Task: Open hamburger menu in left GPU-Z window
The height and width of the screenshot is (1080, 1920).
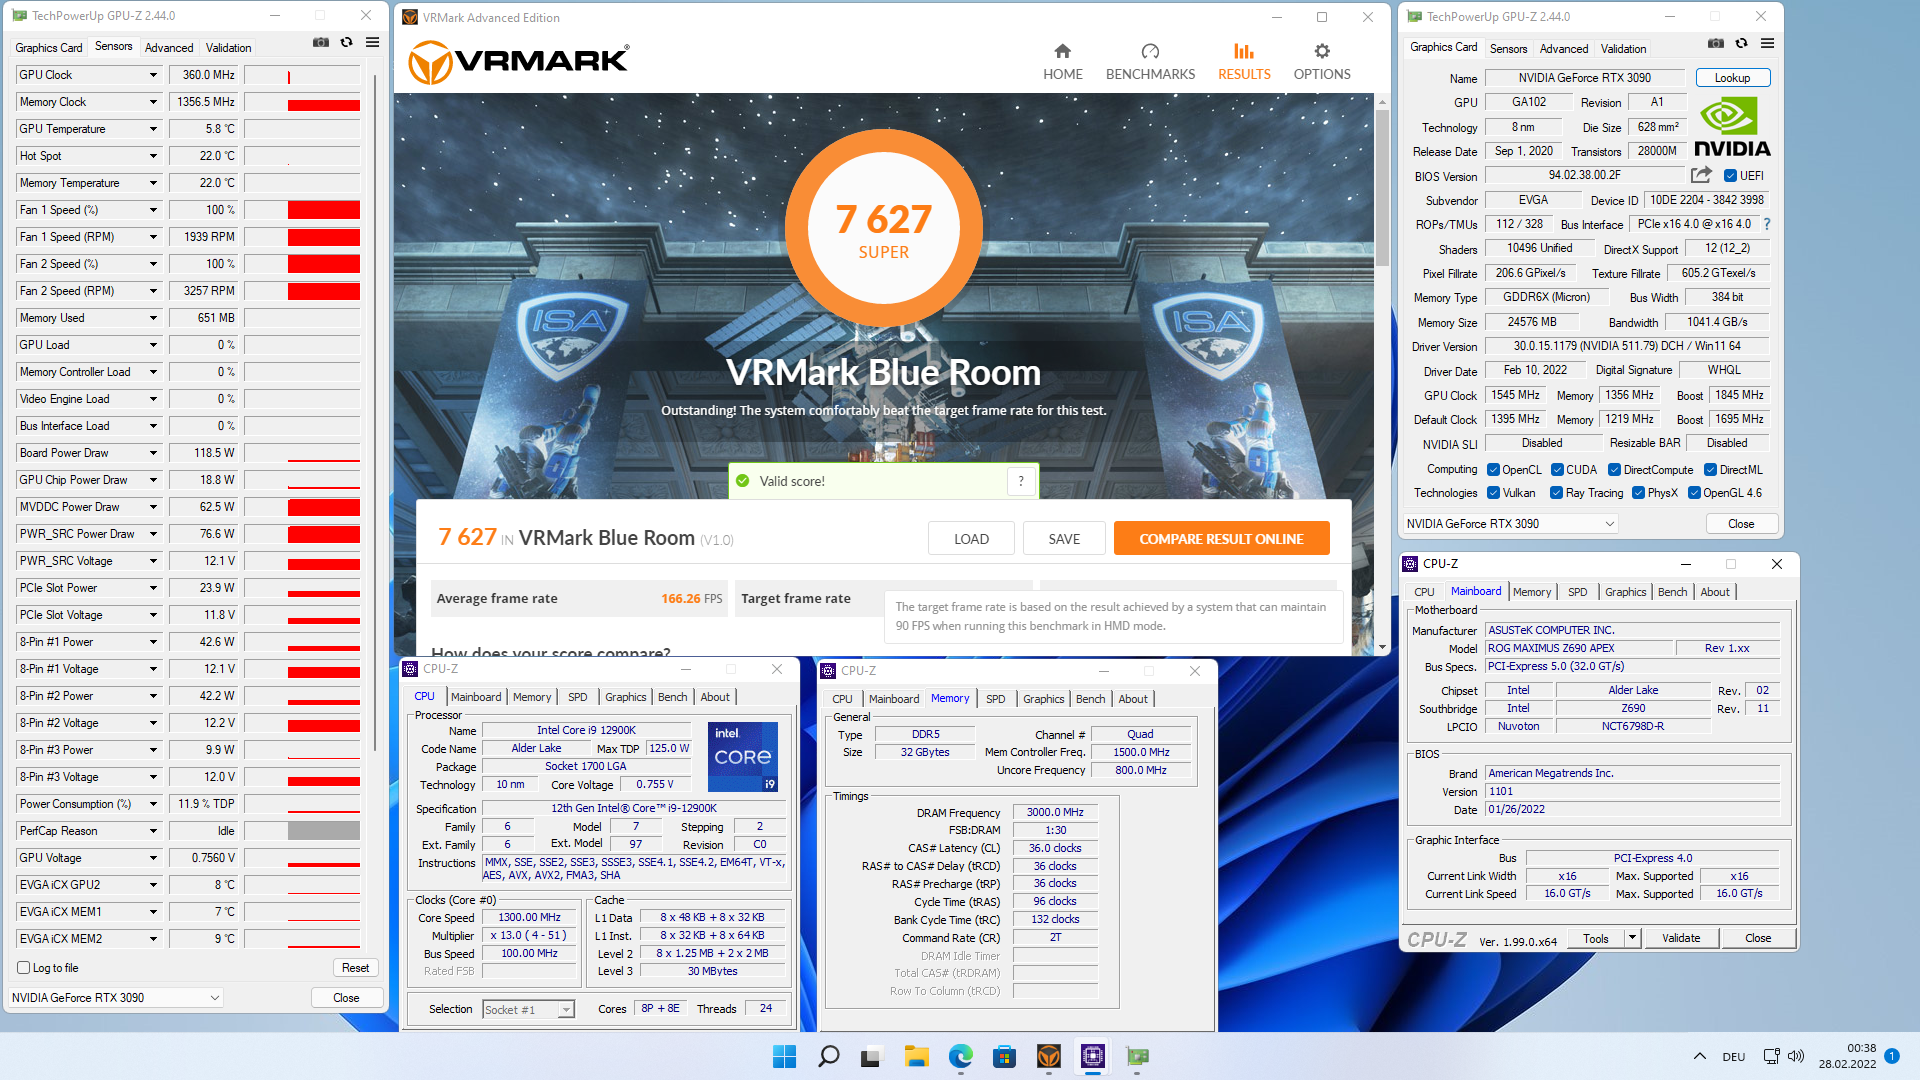Action: point(372,43)
